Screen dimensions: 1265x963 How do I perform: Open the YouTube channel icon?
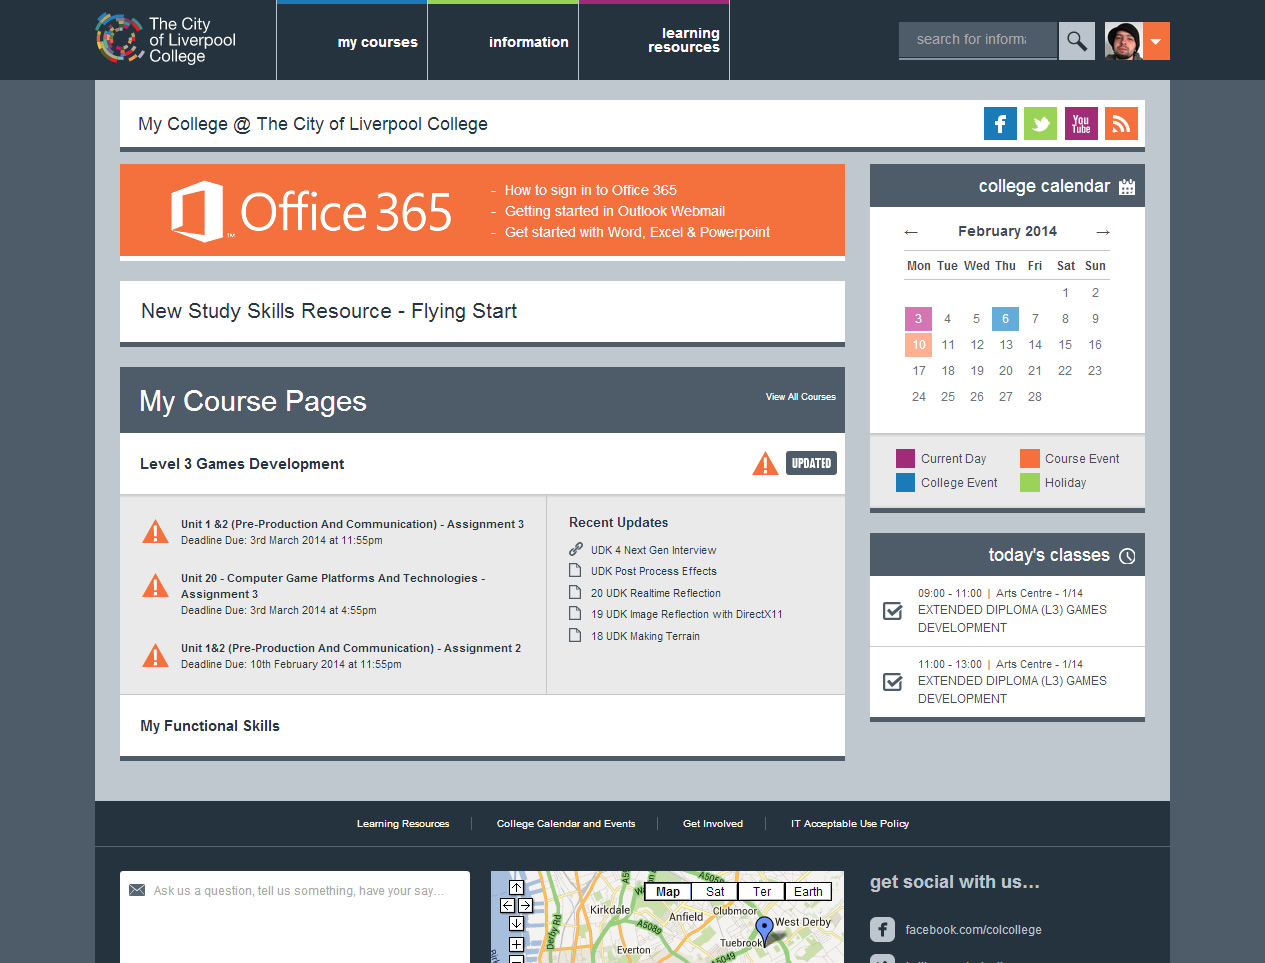click(1080, 123)
